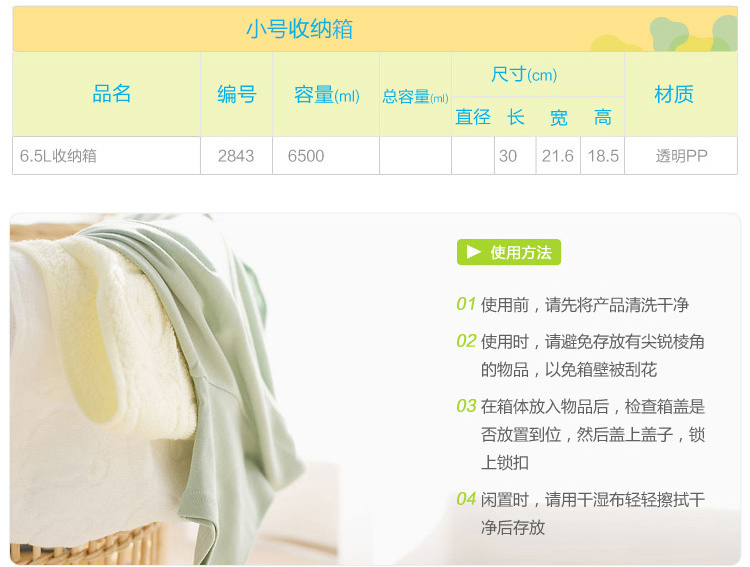Click the 总容量(ml) column header
750x567 pixels.
(416, 94)
